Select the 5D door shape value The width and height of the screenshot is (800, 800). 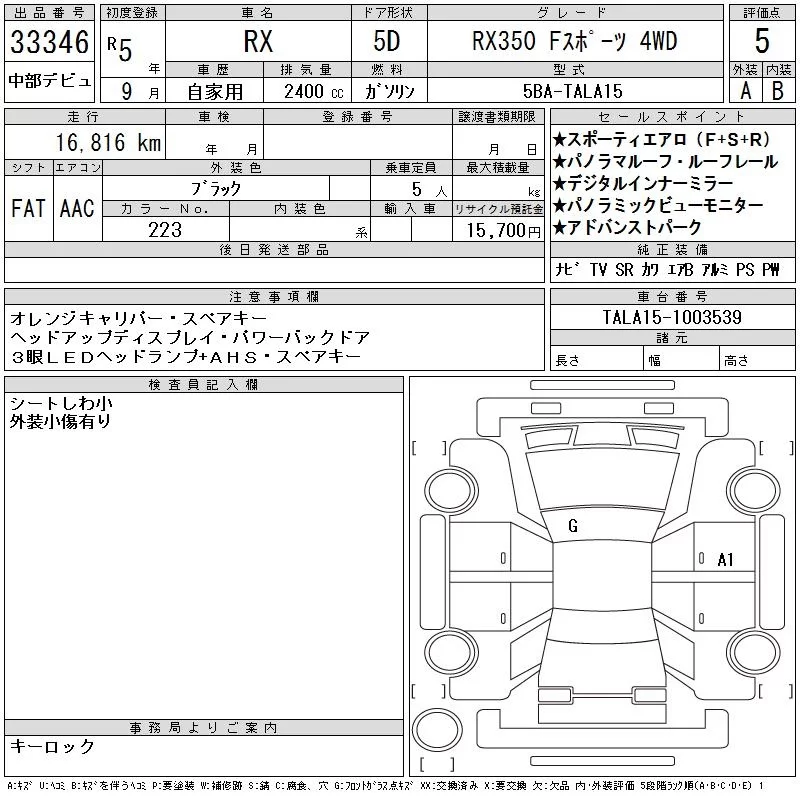[387, 41]
